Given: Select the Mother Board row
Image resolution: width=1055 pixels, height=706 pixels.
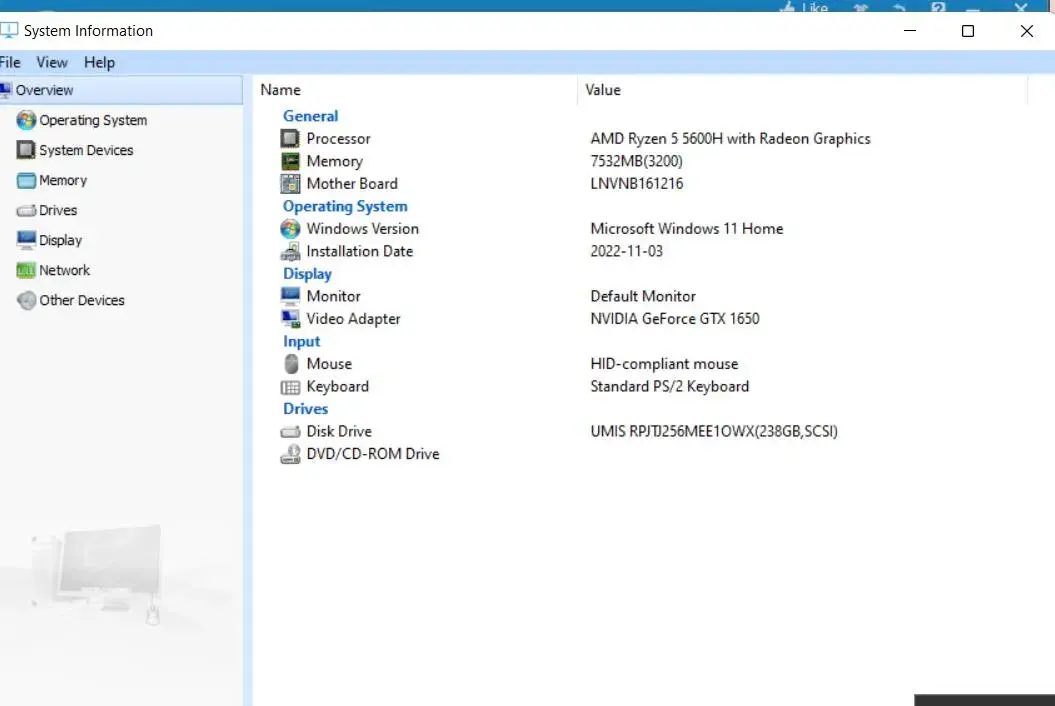Looking at the screenshot, I should click(351, 184).
